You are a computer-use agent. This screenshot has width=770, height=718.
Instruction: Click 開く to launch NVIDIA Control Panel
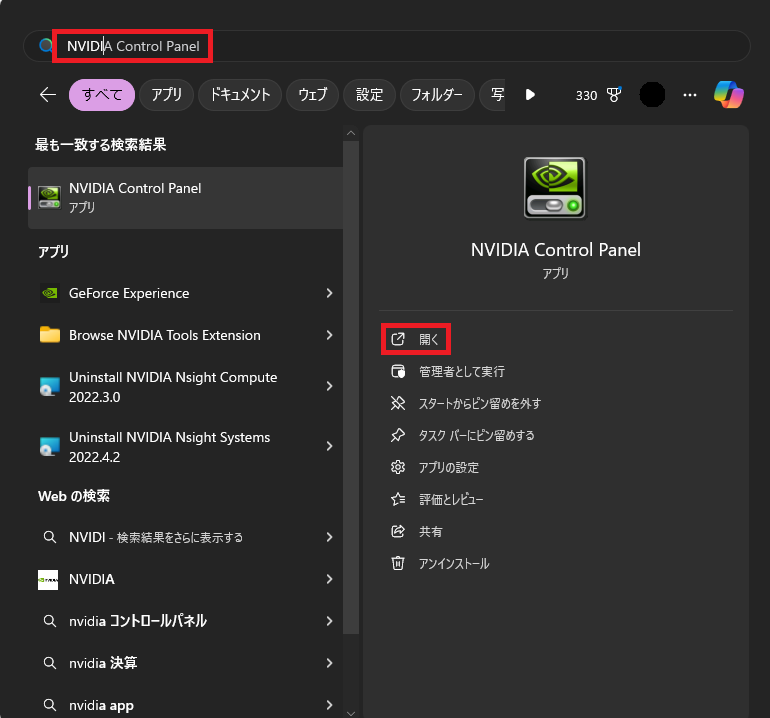pyautogui.click(x=429, y=340)
